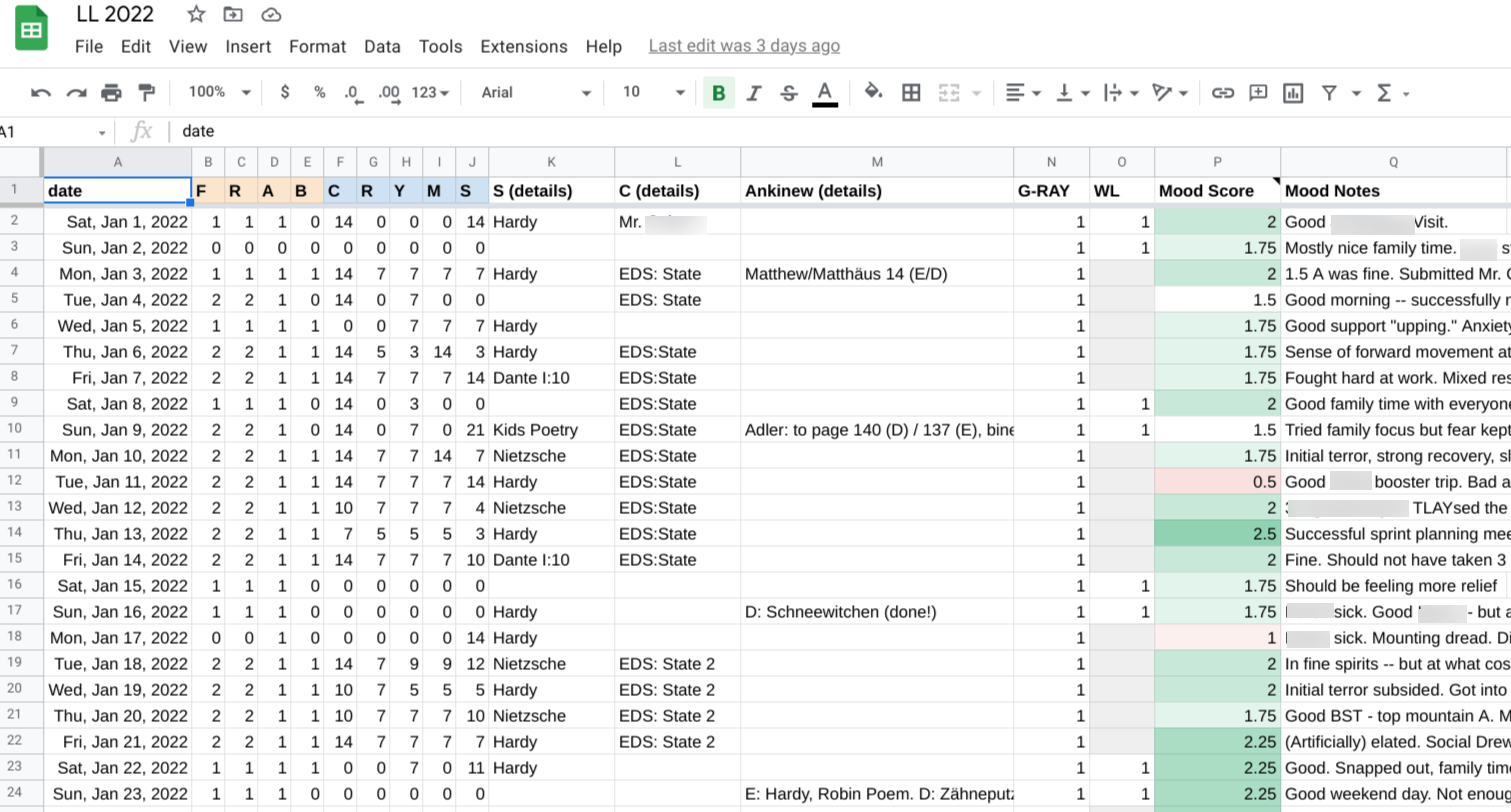Open the Format menu
Screen dimensions: 1511x812
317,46
